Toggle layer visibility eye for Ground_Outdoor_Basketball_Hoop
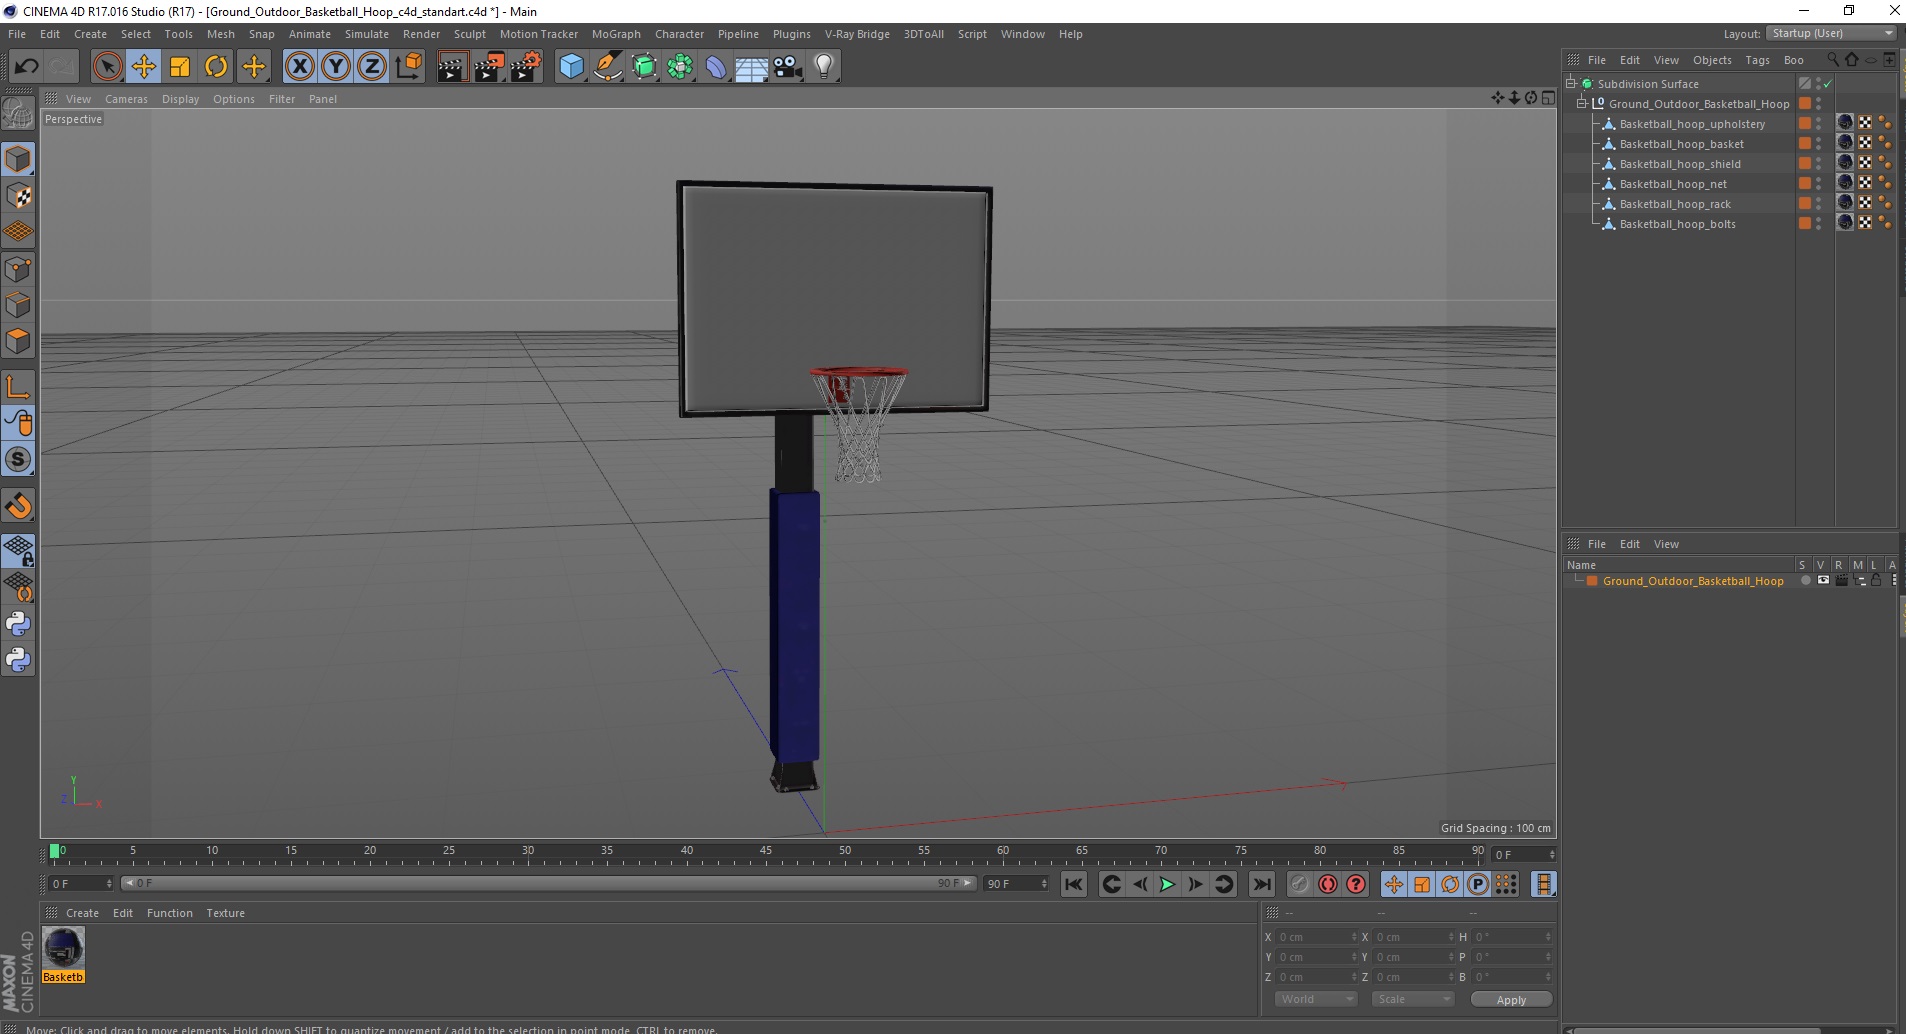Viewport: 1906px width, 1034px height. tap(1823, 580)
